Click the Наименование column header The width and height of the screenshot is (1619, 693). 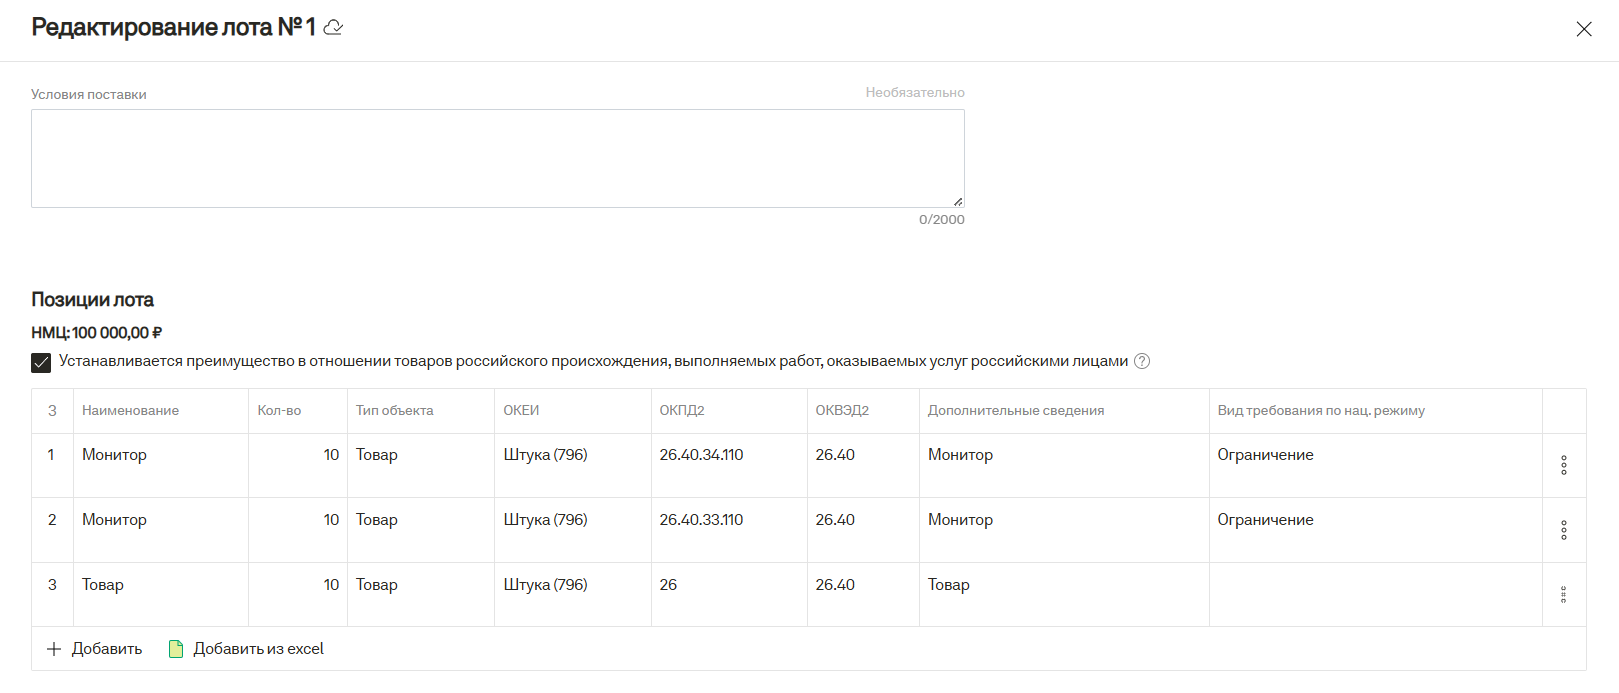pos(130,411)
